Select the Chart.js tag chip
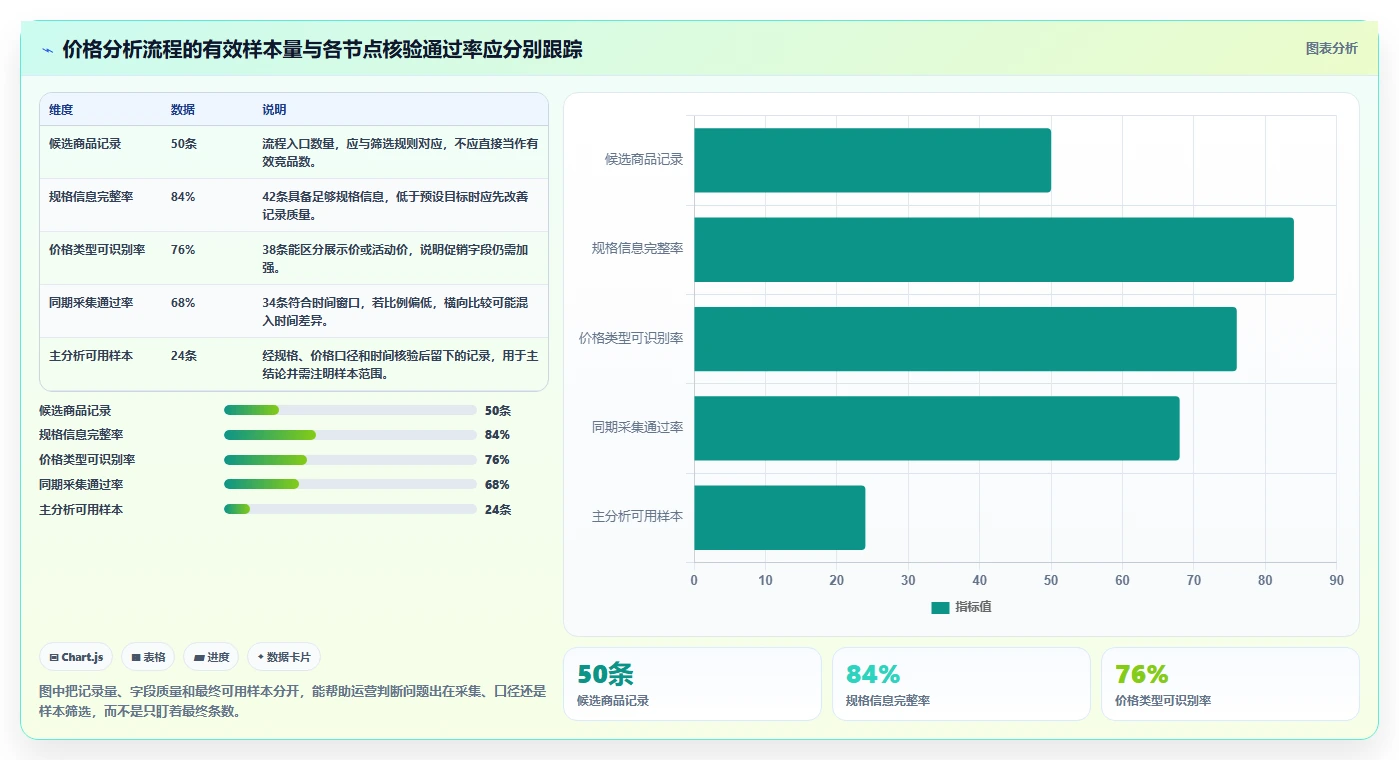The height and width of the screenshot is (760, 1399). [x=76, y=657]
